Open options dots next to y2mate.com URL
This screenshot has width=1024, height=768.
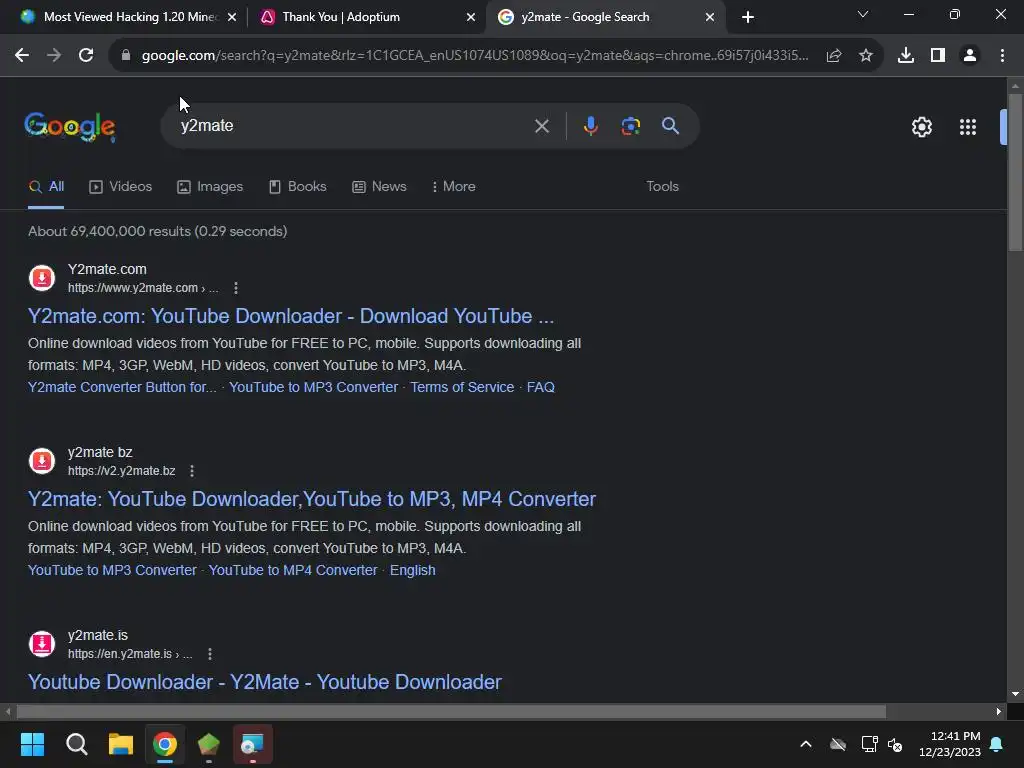click(236, 288)
